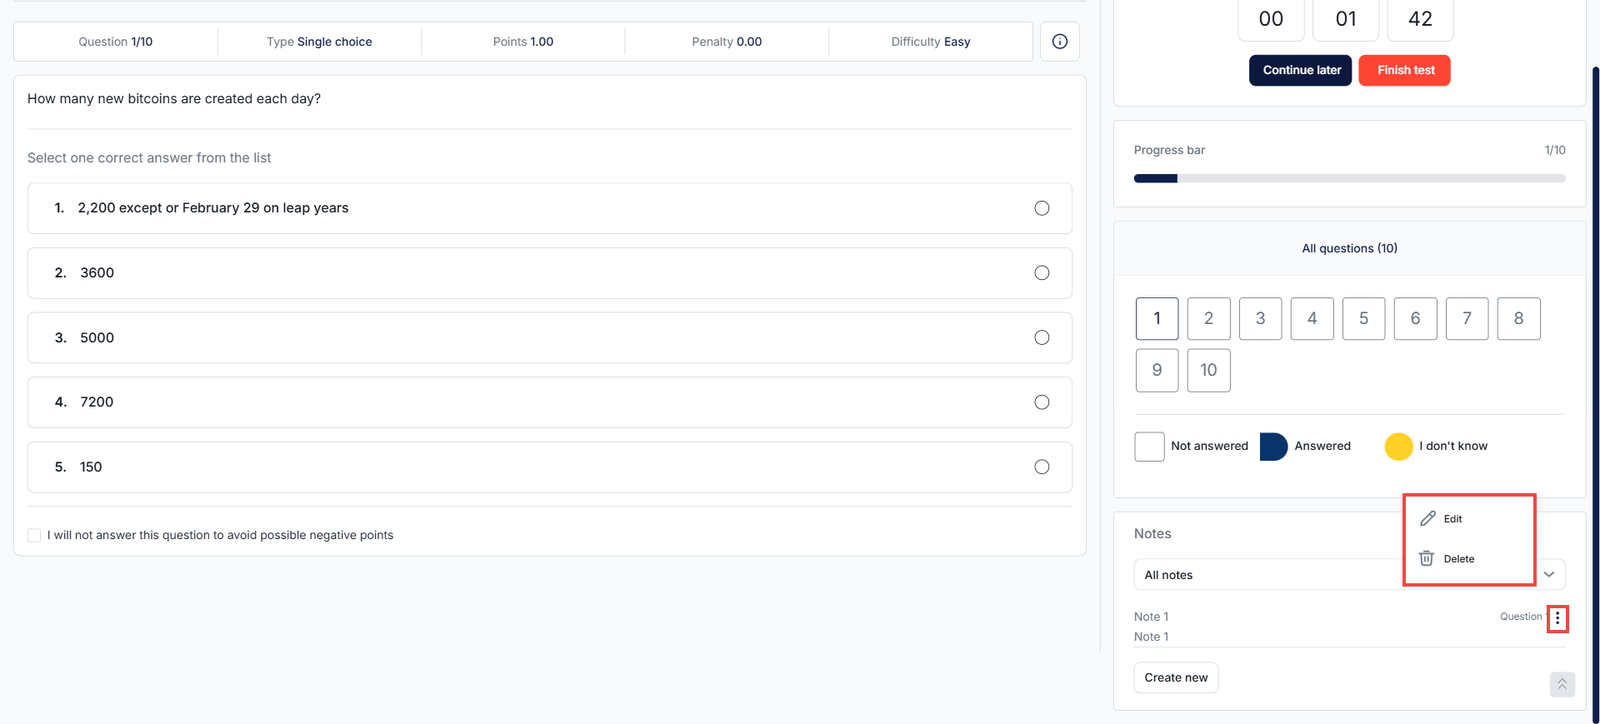
Task: Click the yellow I don't know indicator
Action: click(x=1398, y=447)
